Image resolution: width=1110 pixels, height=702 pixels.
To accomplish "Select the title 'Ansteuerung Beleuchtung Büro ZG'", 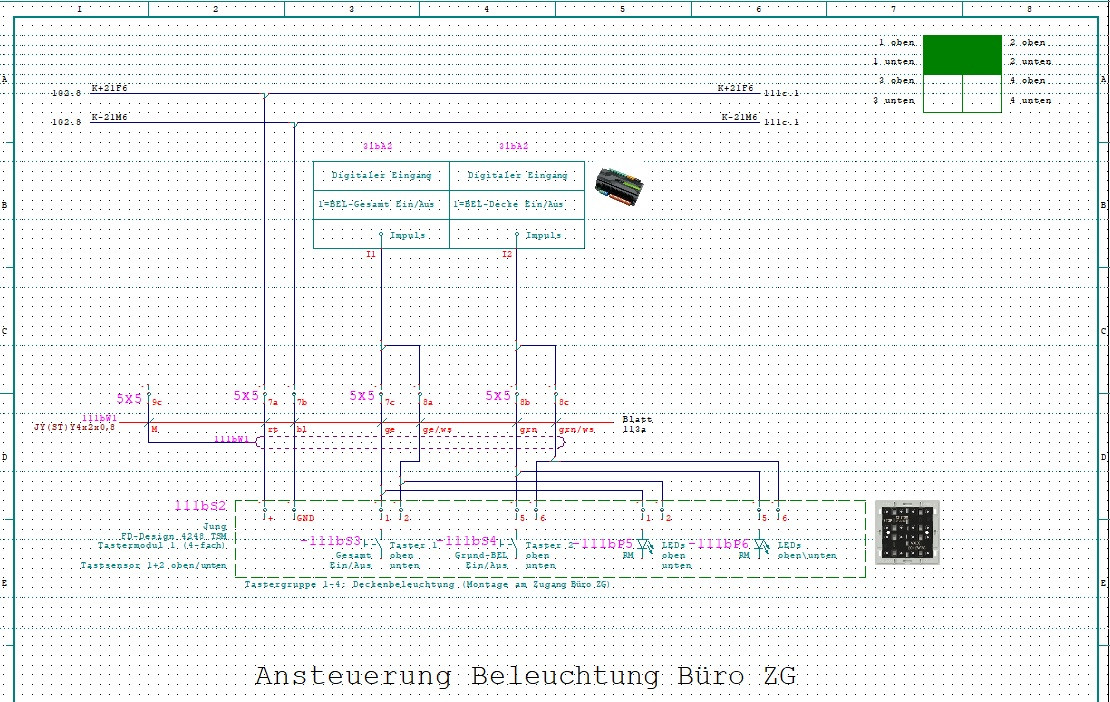I will coord(526,675).
